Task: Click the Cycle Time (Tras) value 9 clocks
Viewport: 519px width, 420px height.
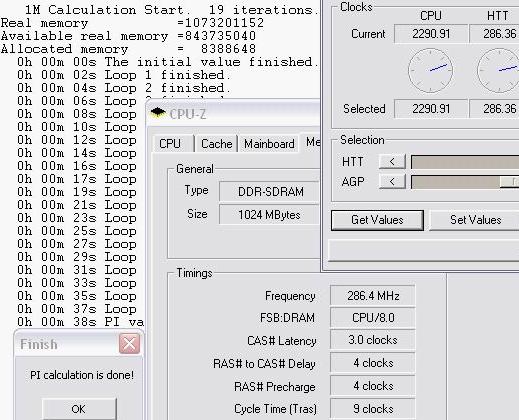Action: point(373,409)
